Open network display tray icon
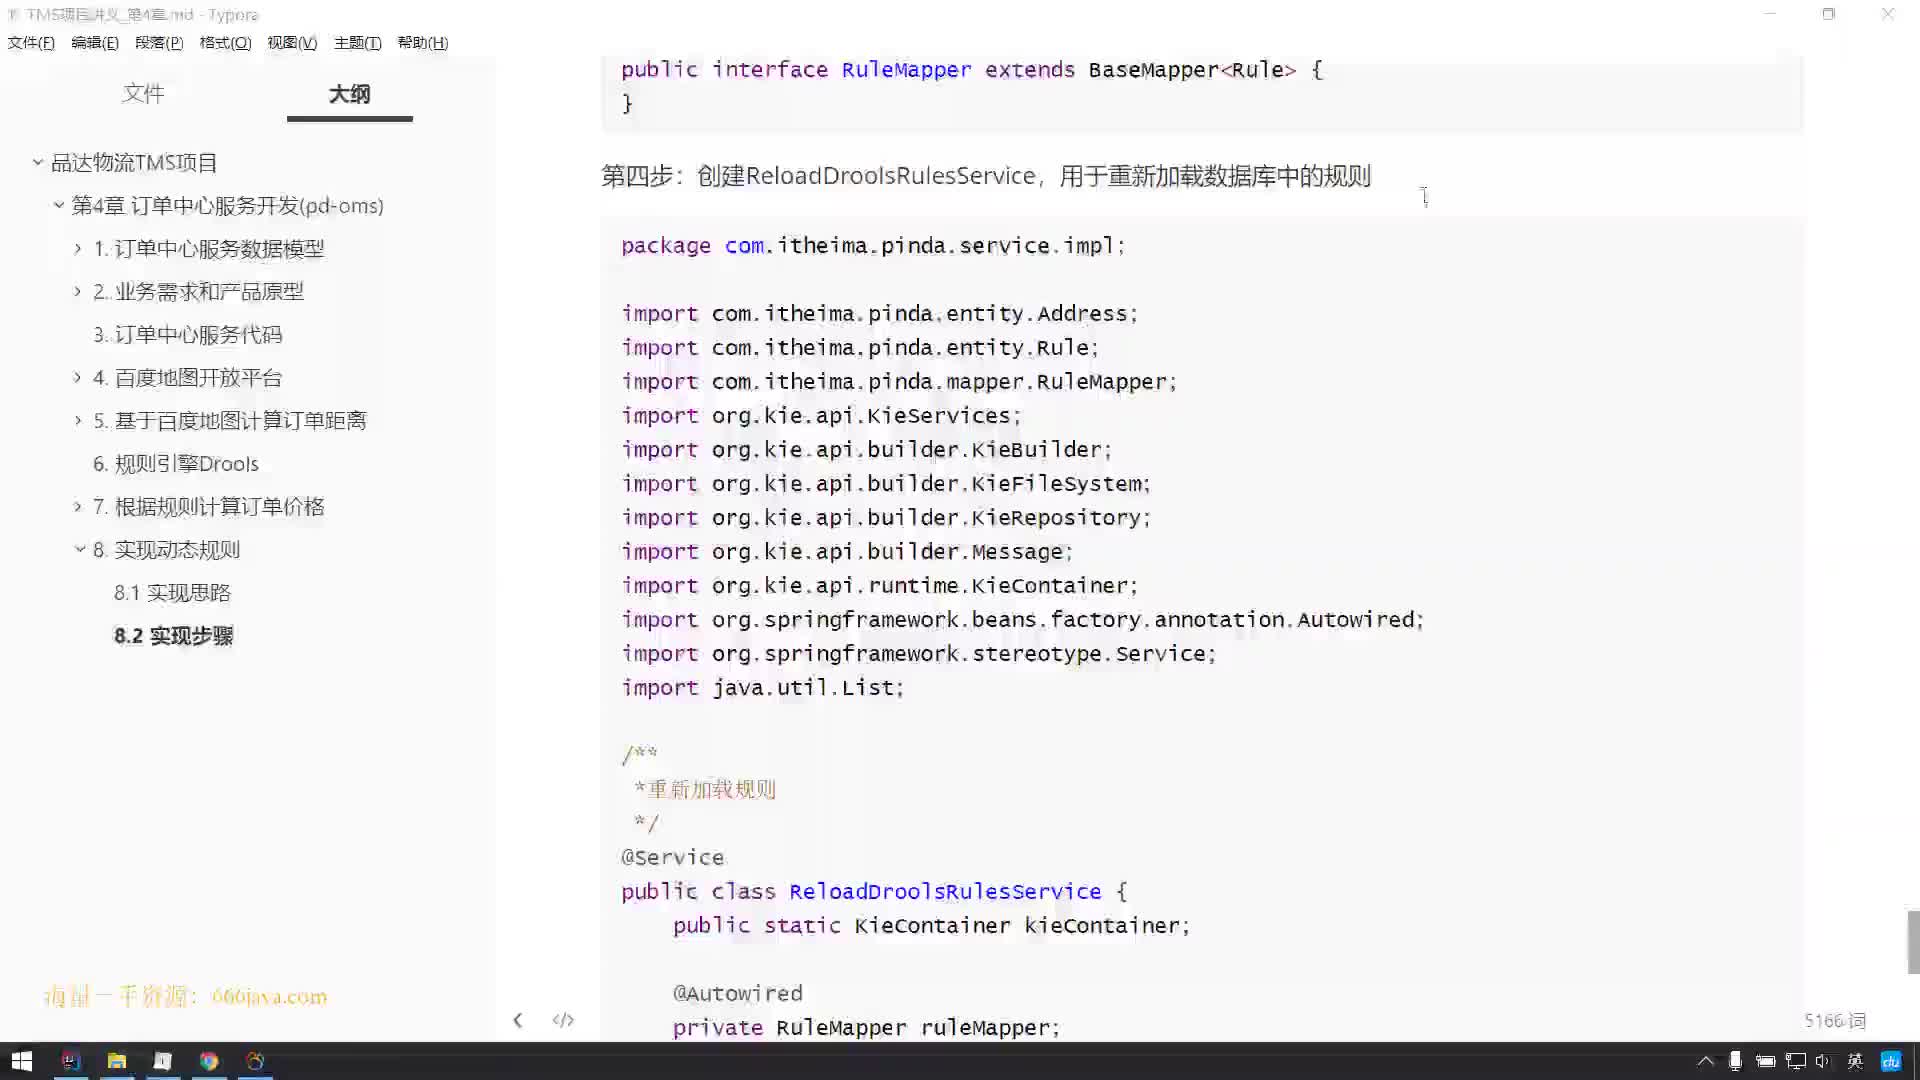The image size is (1920, 1080). (x=1796, y=1061)
